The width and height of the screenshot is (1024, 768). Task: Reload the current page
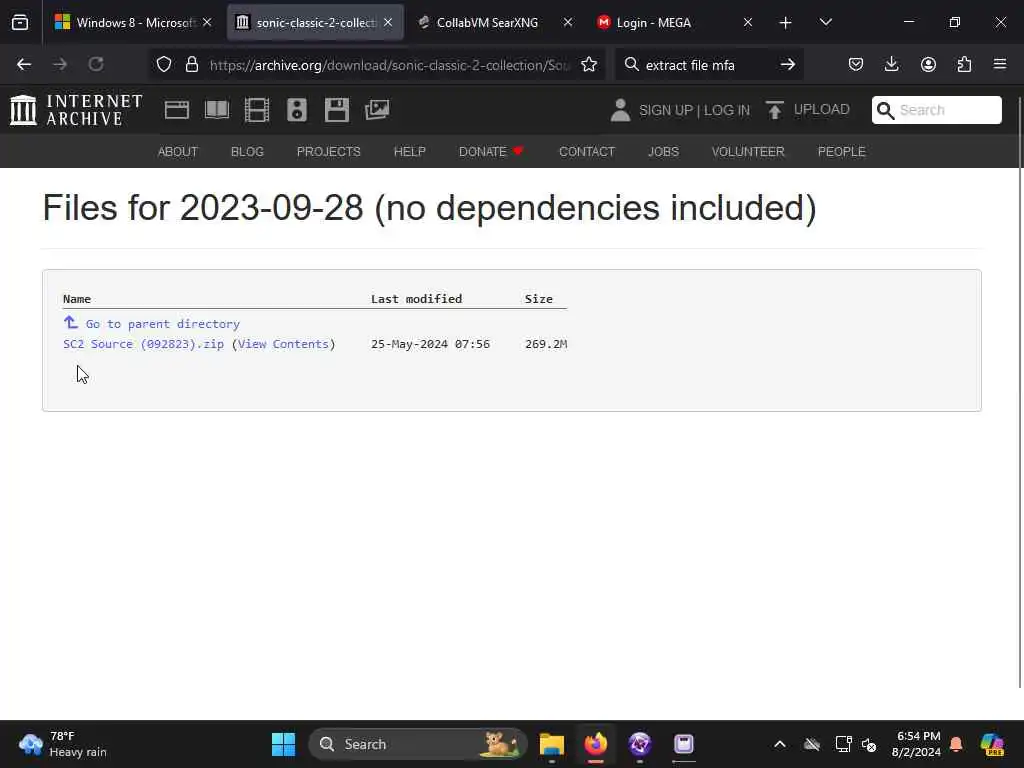(x=96, y=64)
